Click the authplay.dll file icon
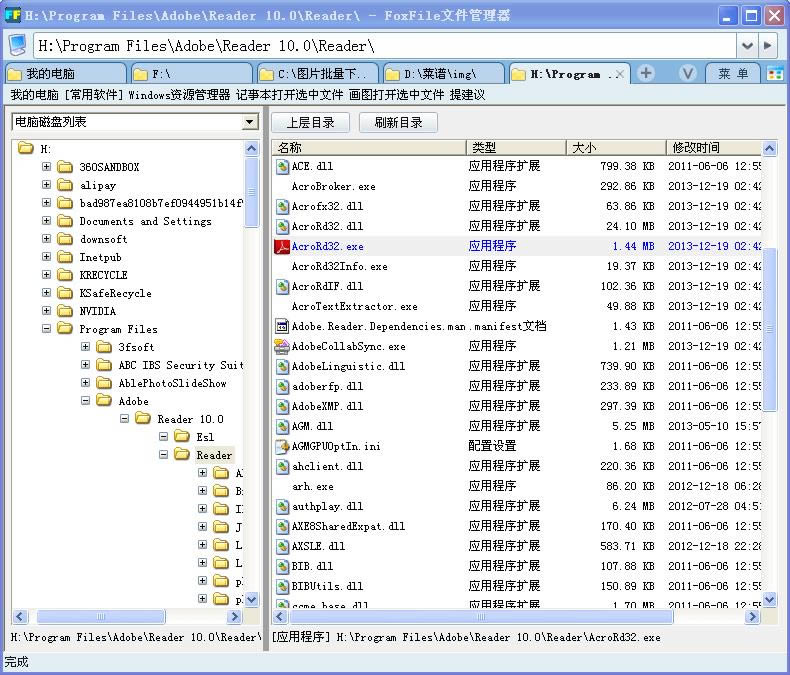 point(282,506)
